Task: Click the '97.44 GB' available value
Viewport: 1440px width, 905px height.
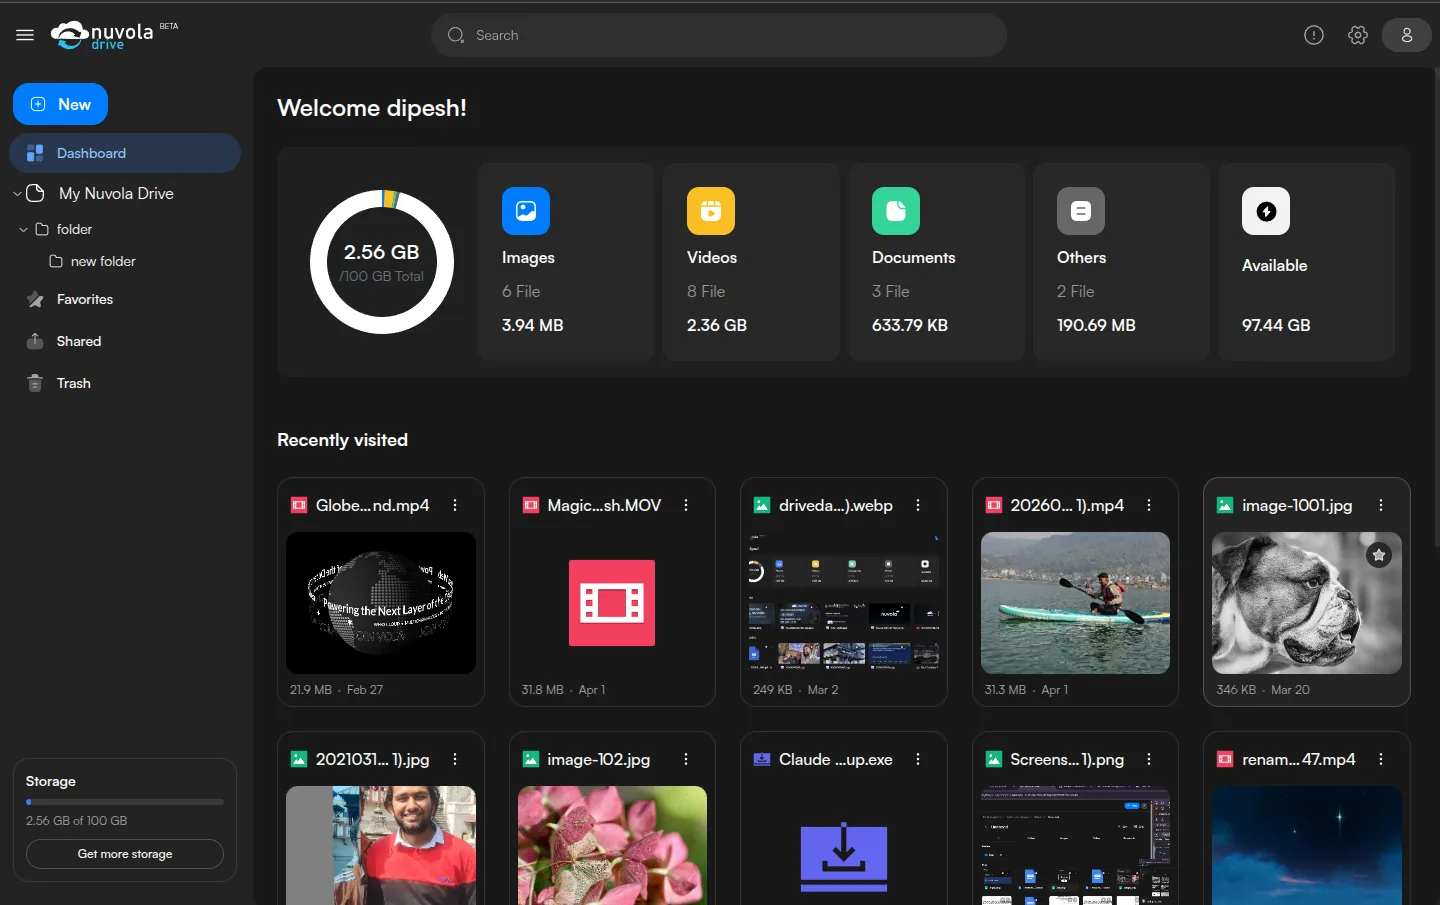Action: [x=1276, y=325]
